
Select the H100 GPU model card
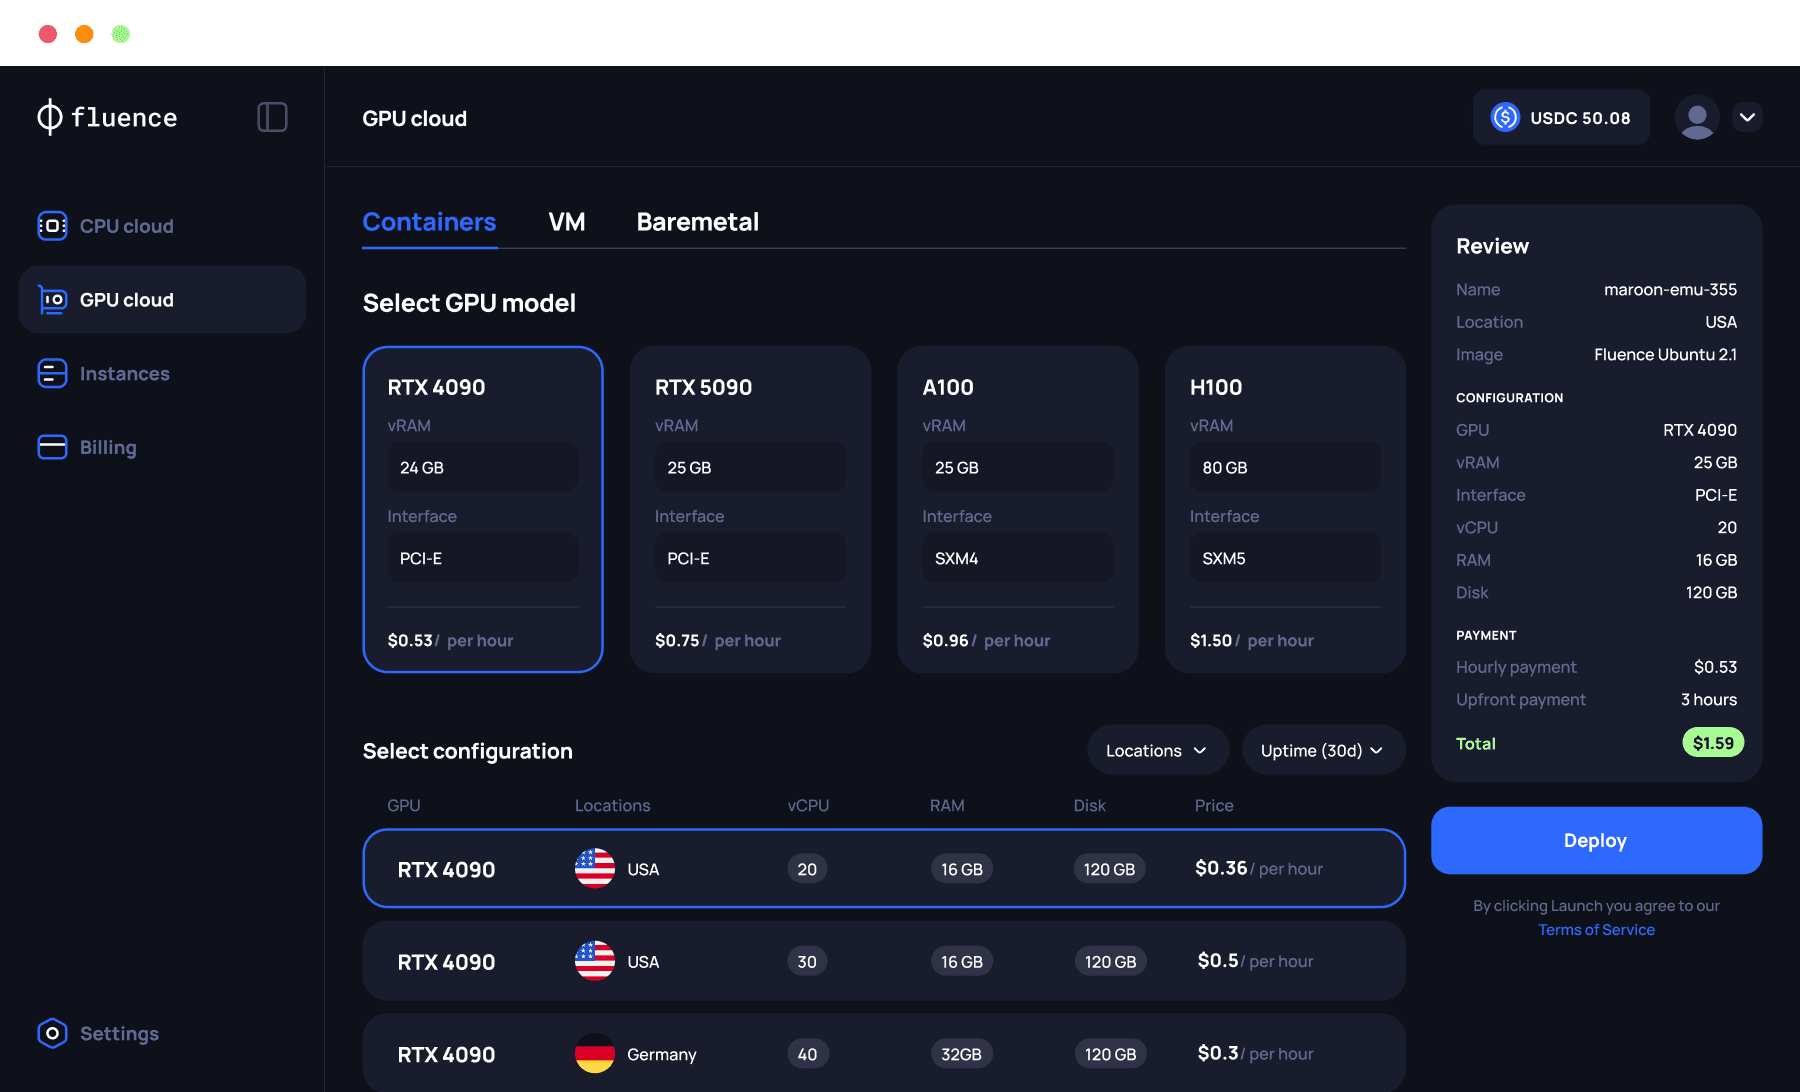[1285, 509]
